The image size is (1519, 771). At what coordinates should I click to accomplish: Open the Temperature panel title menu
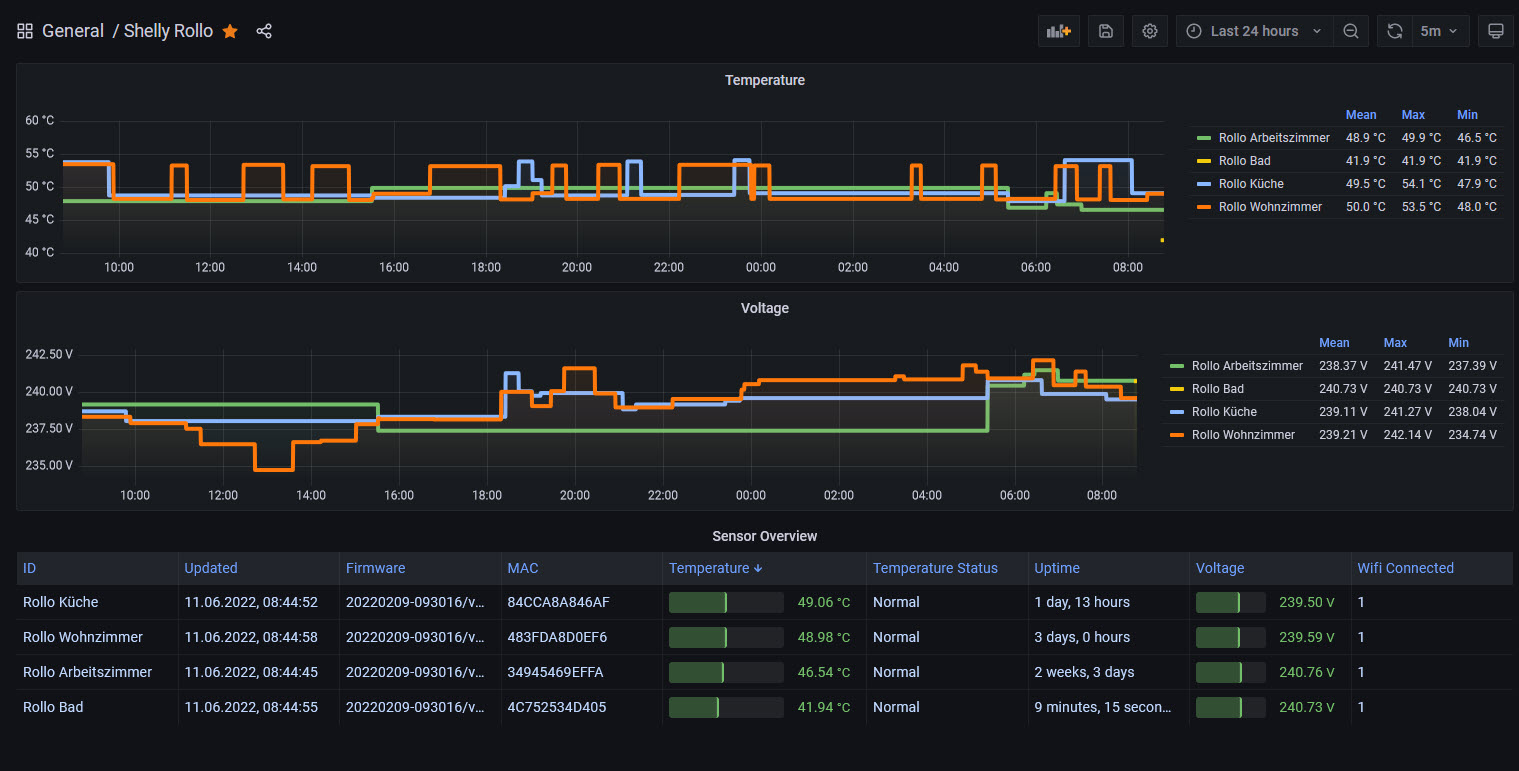click(765, 80)
